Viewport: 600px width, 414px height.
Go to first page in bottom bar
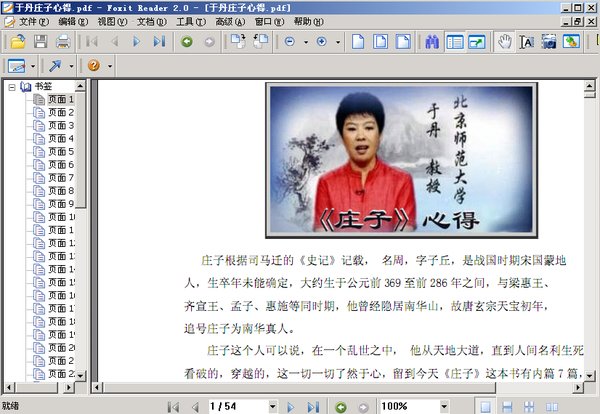pyautogui.click(x=173, y=407)
